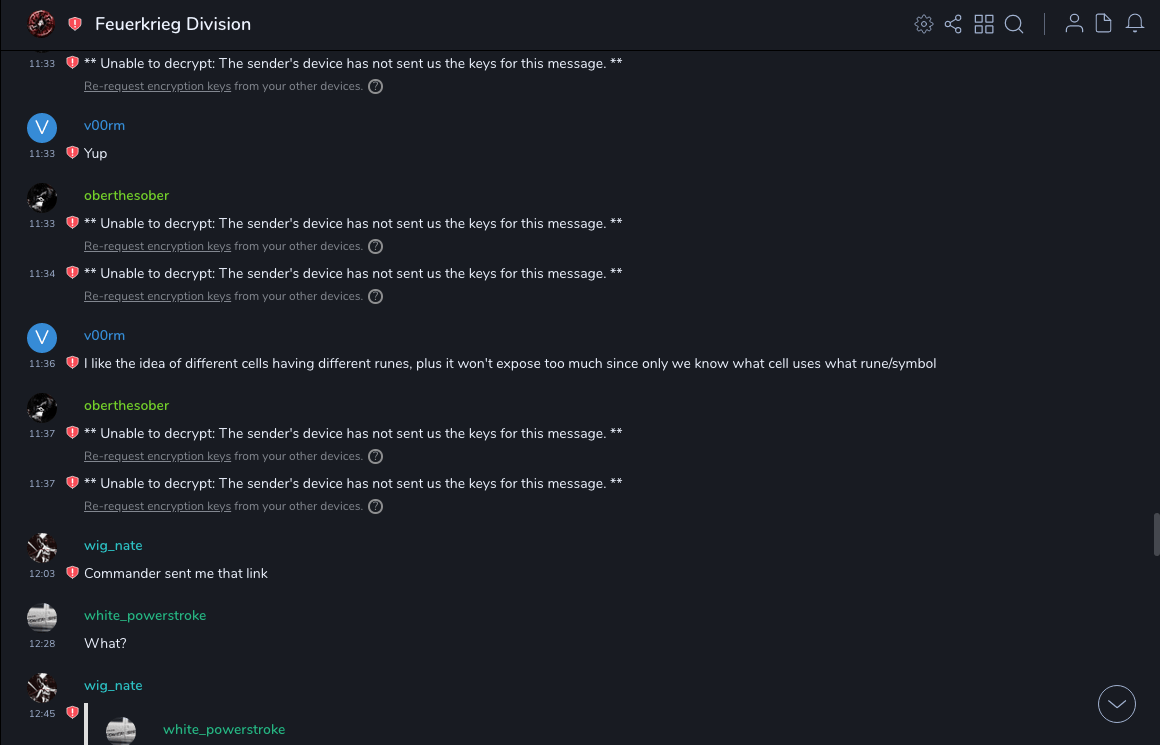Click the 12:28 timestamp of the "What?" message
The height and width of the screenshot is (745, 1160).
click(42, 644)
